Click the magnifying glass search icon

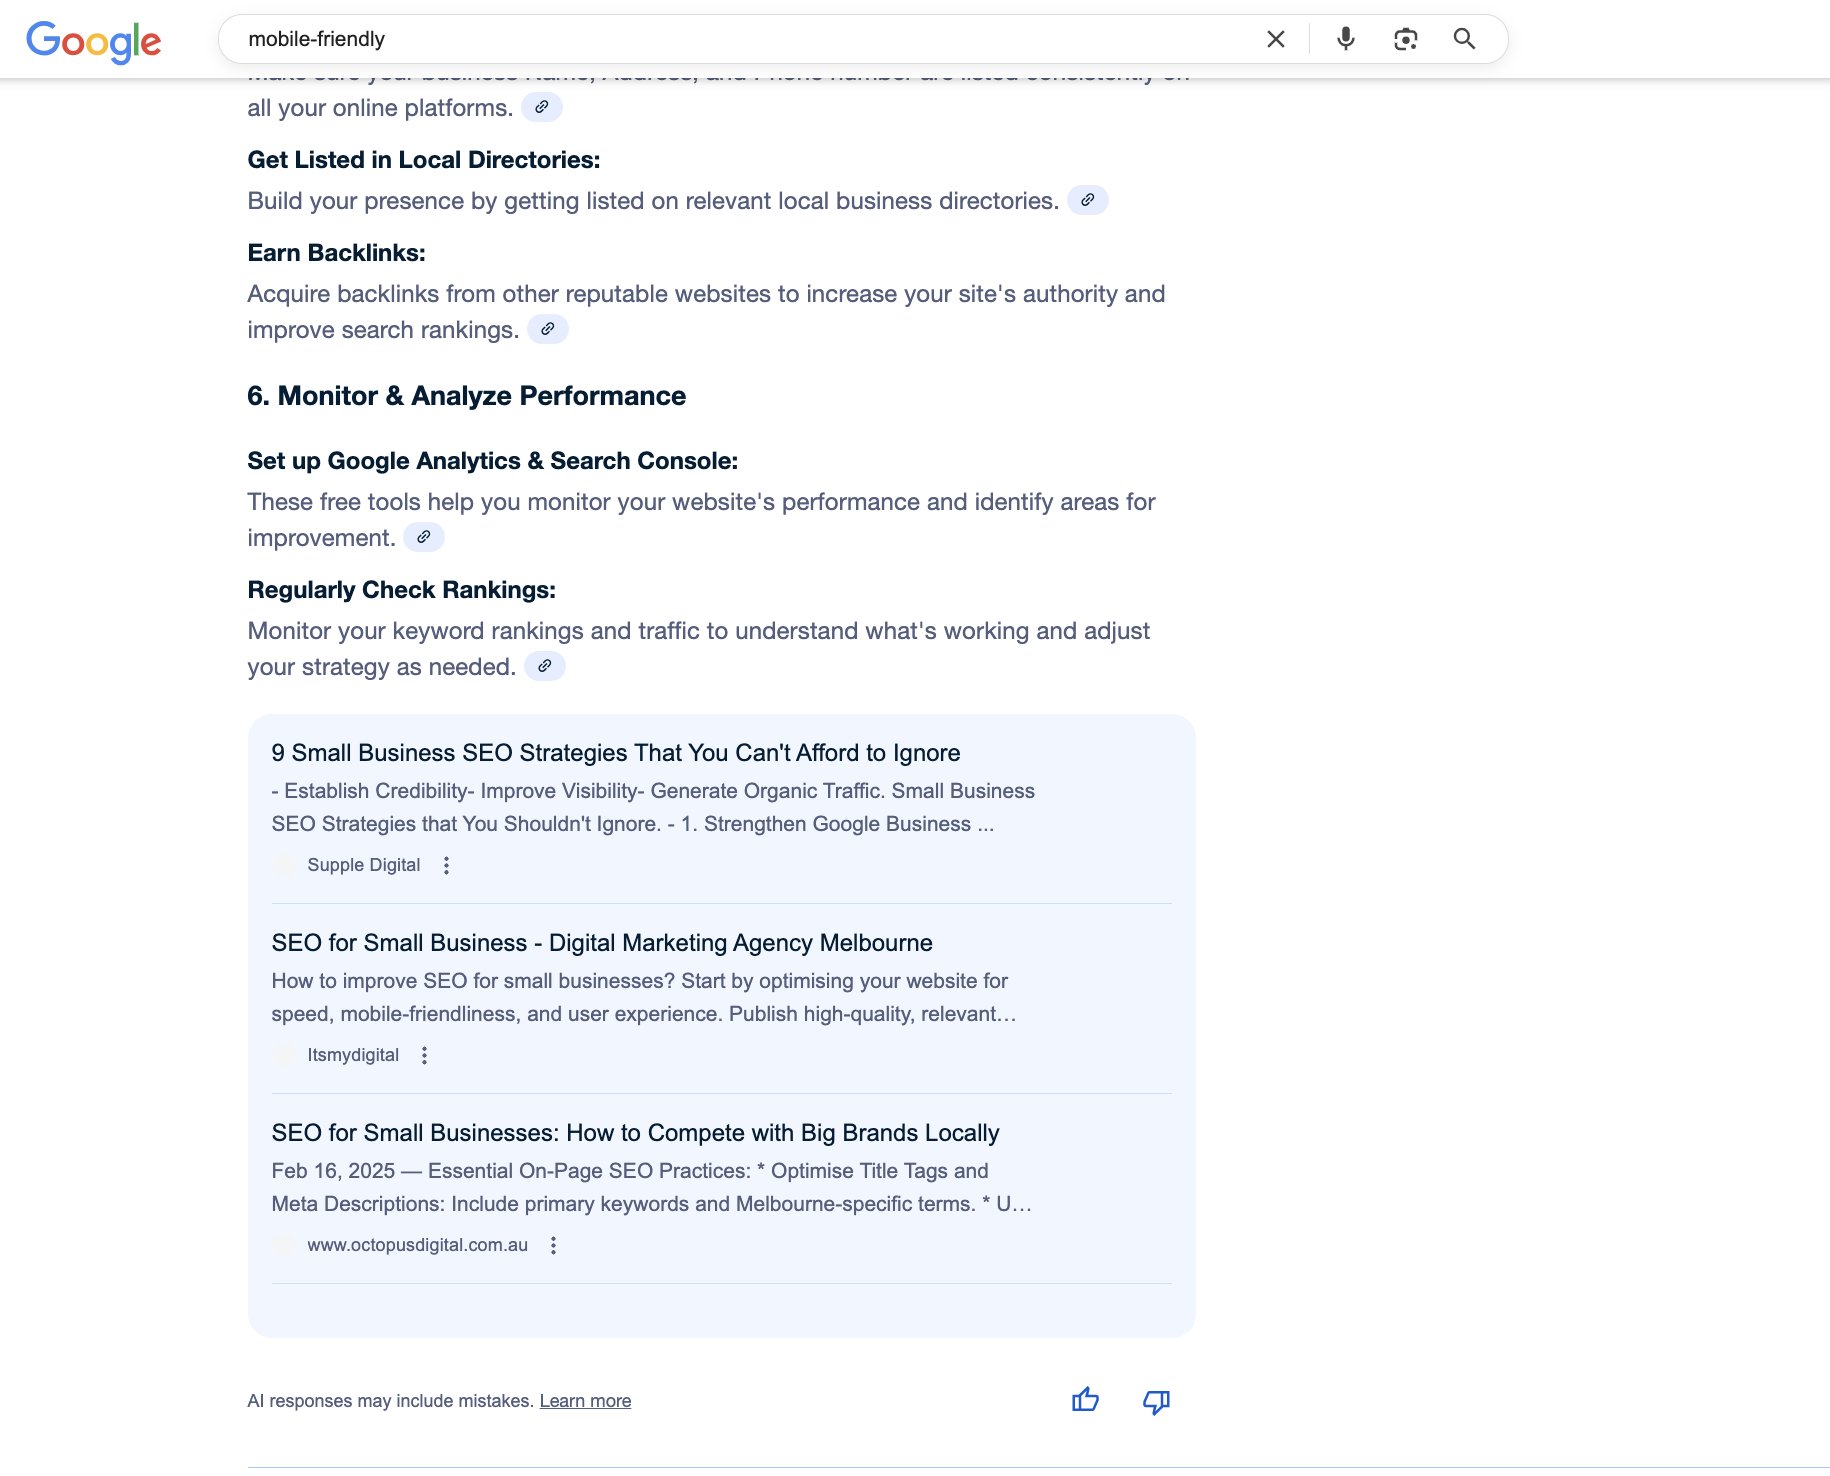point(1465,39)
